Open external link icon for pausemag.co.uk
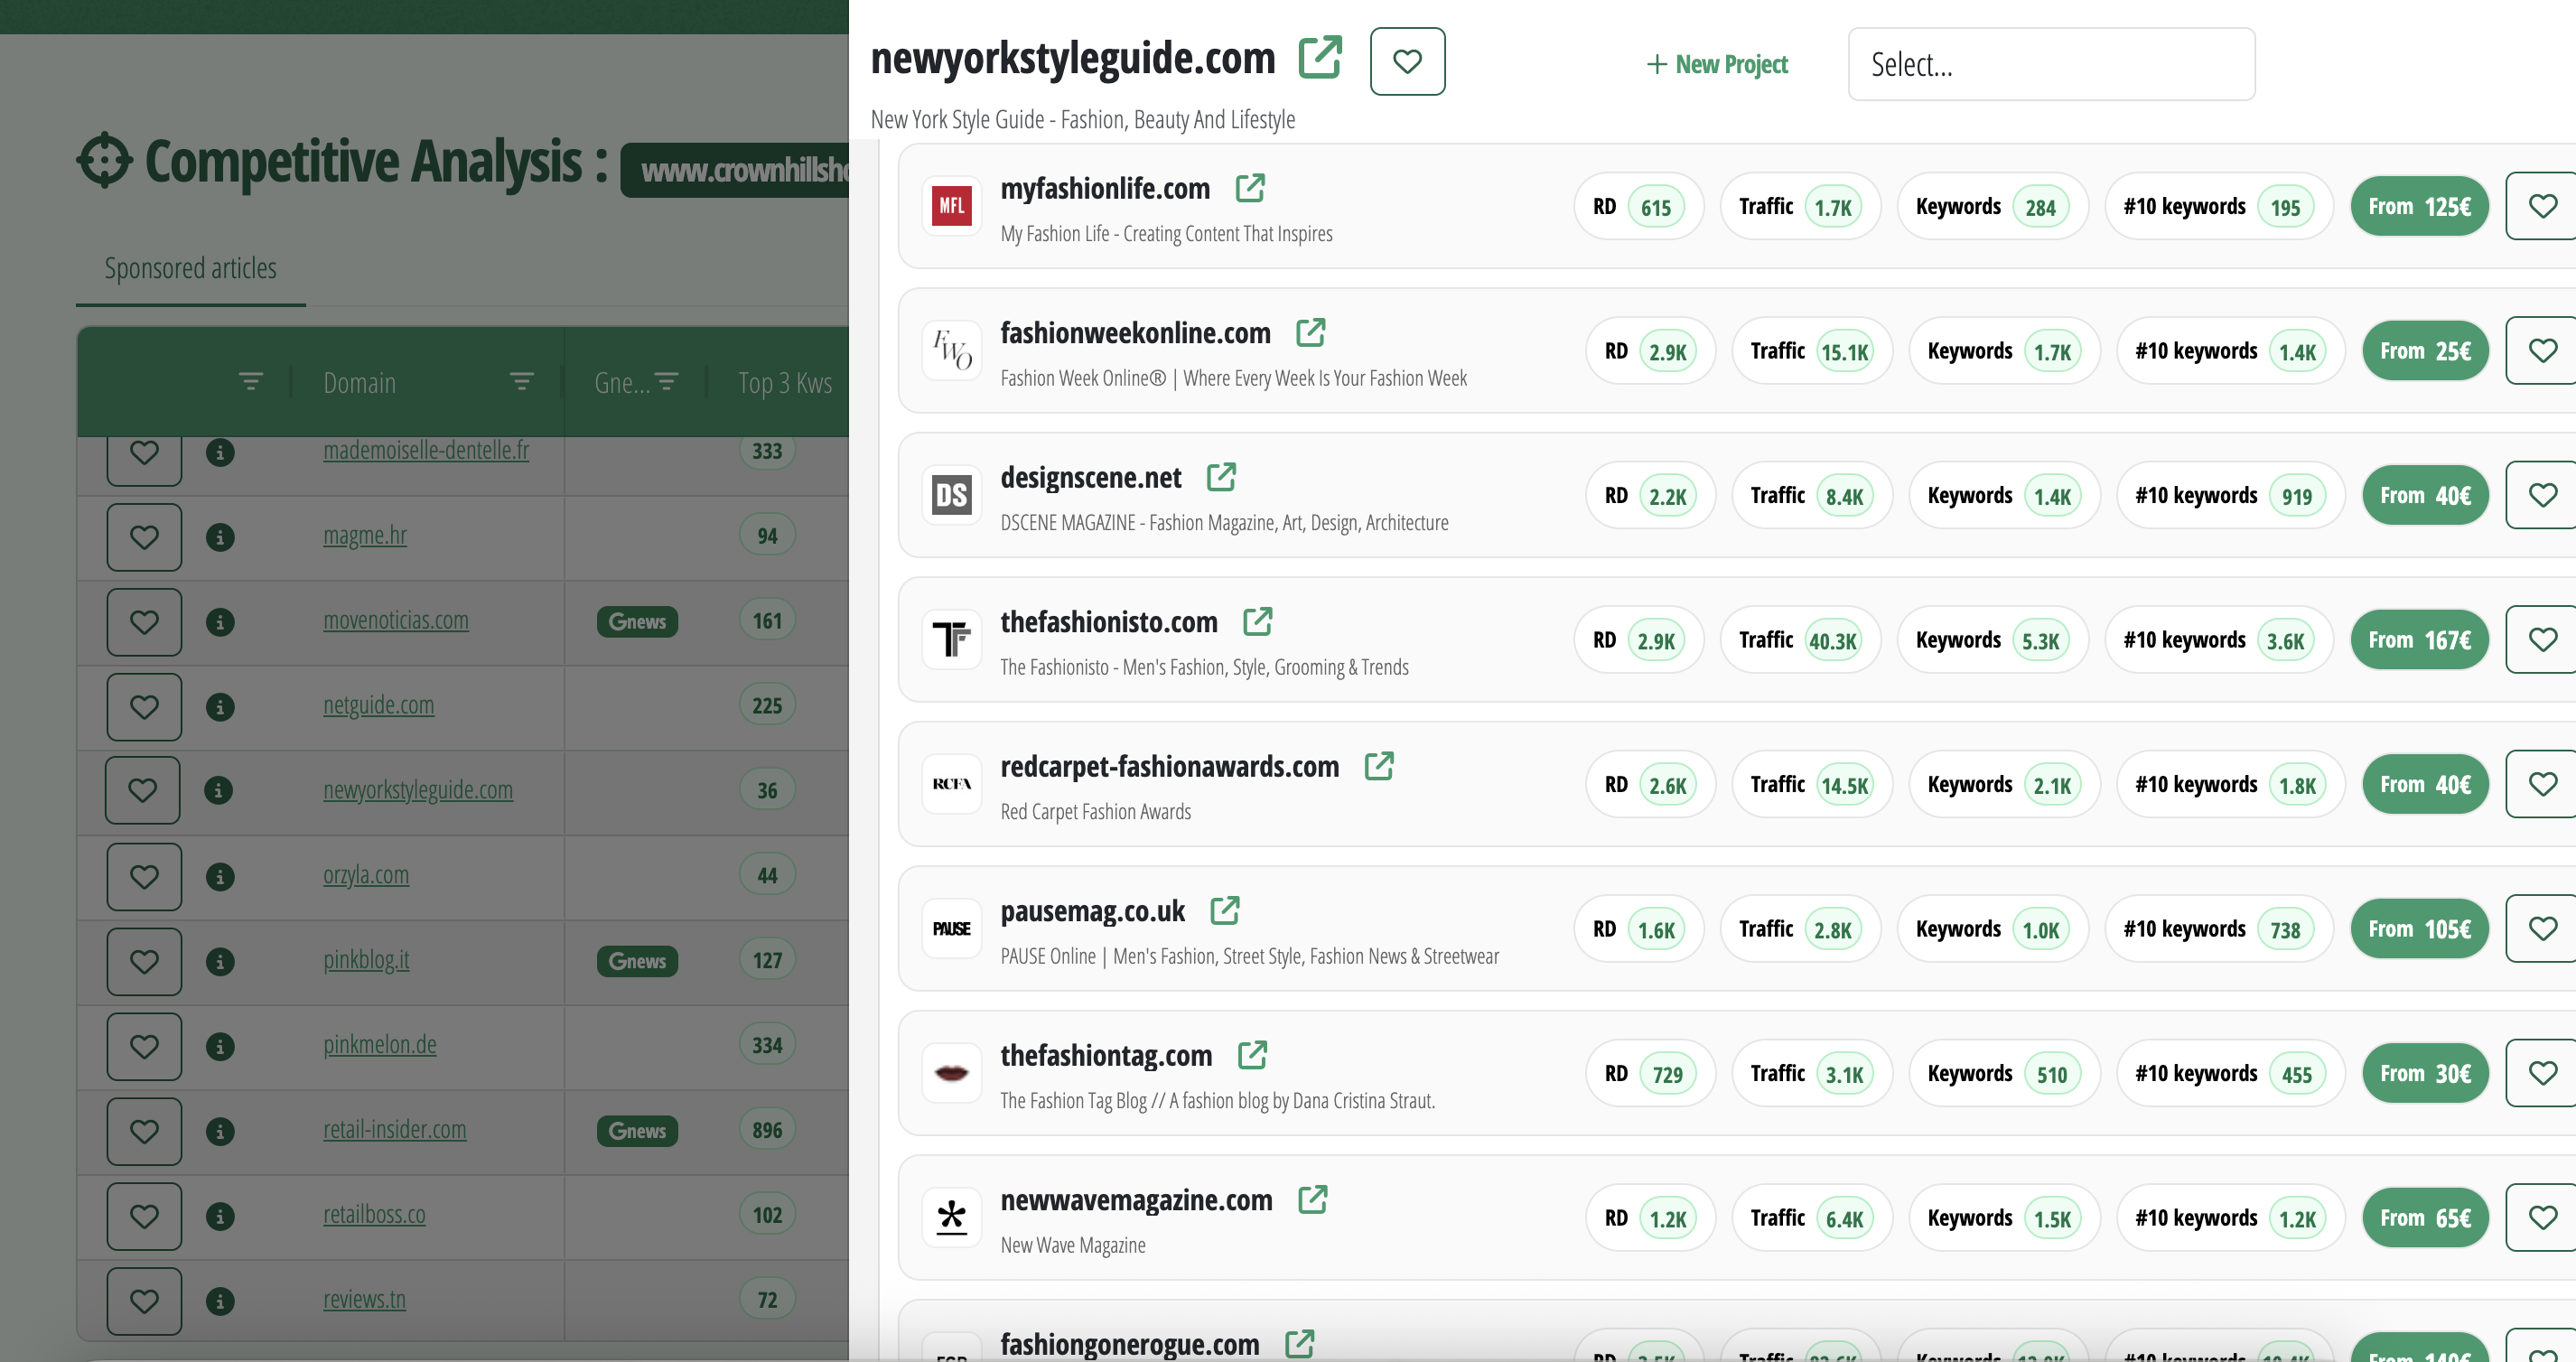2576x1362 pixels. click(x=1225, y=910)
